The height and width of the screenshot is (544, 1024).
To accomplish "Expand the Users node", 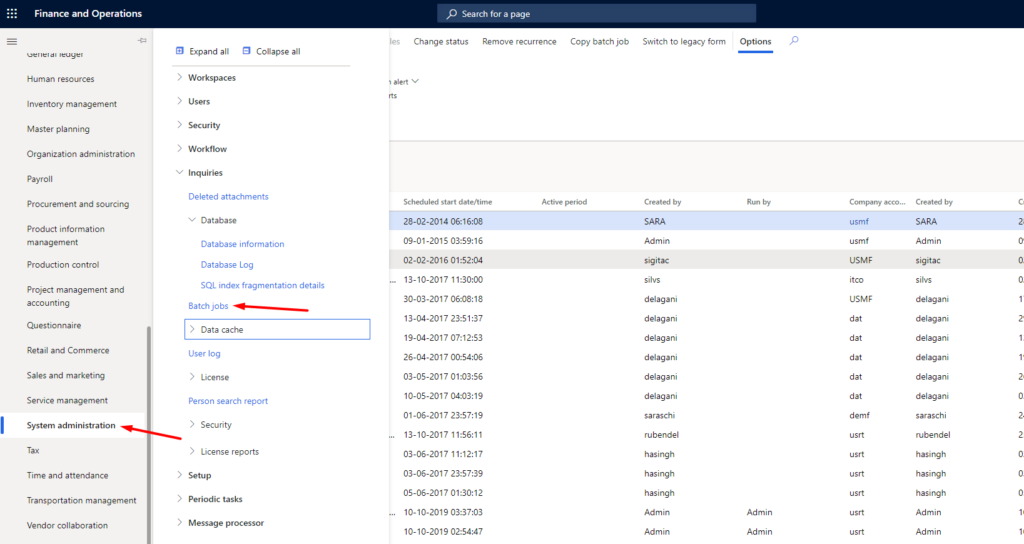I will click(179, 101).
